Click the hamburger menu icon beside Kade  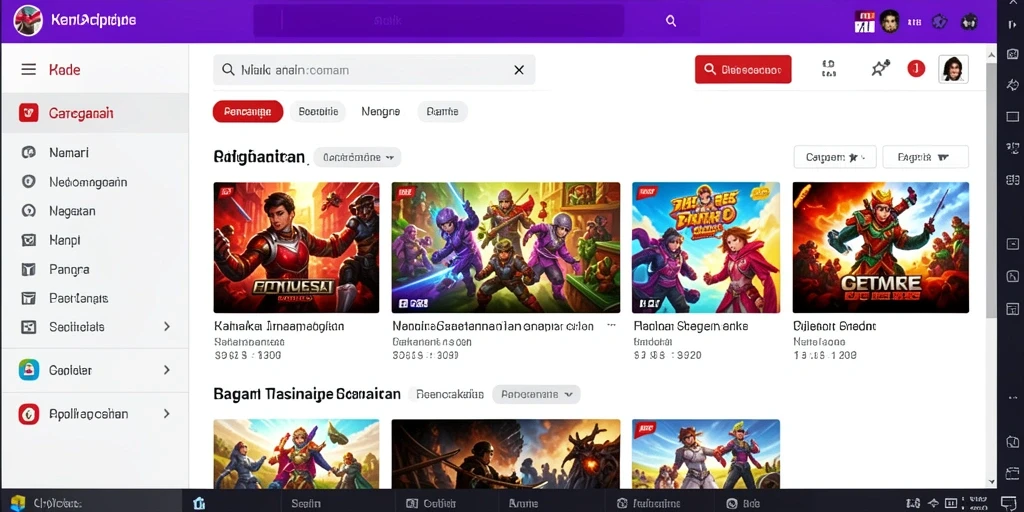(29, 69)
